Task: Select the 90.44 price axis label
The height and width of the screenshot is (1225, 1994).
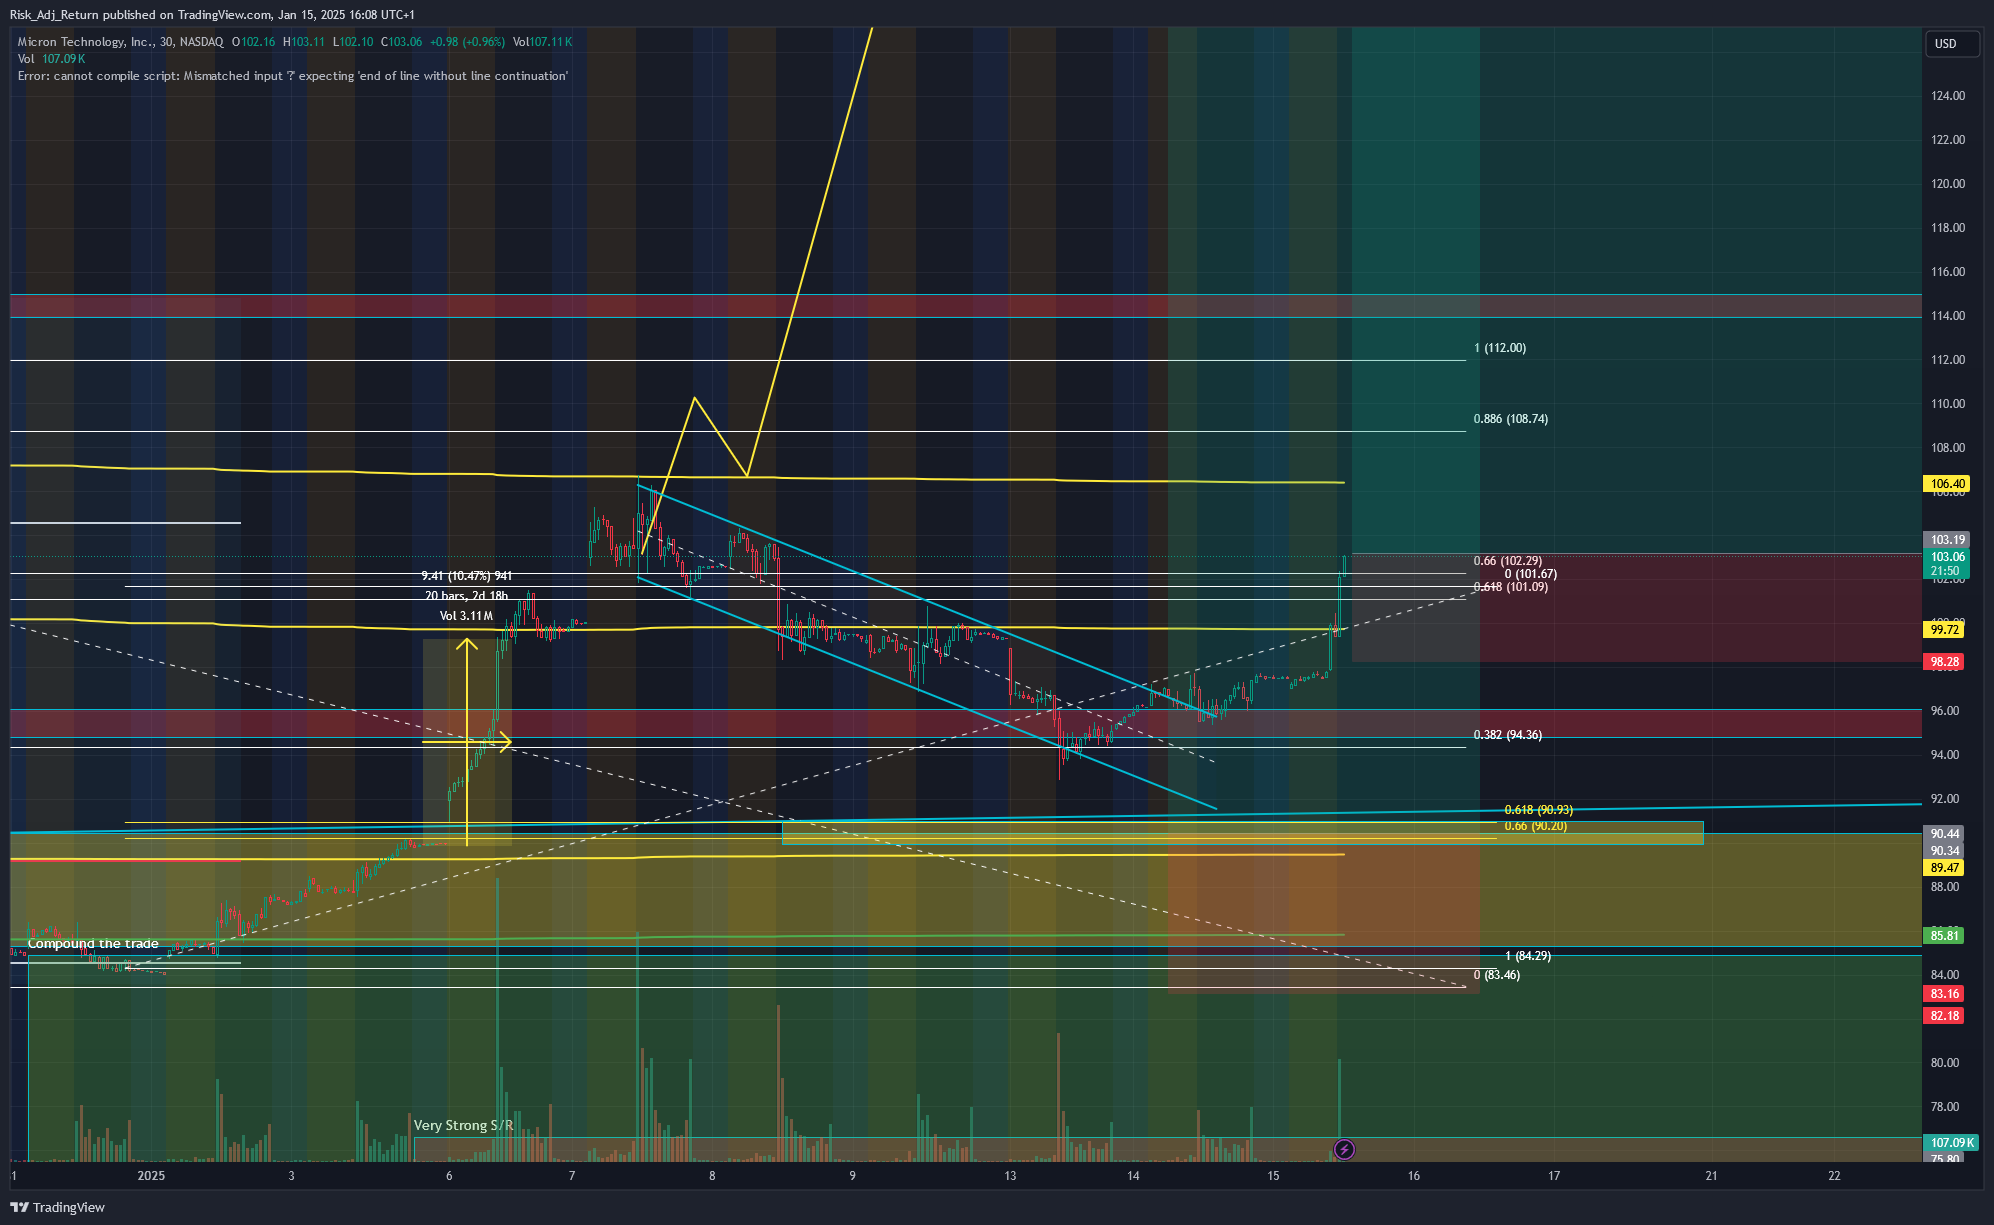Action: [1944, 834]
